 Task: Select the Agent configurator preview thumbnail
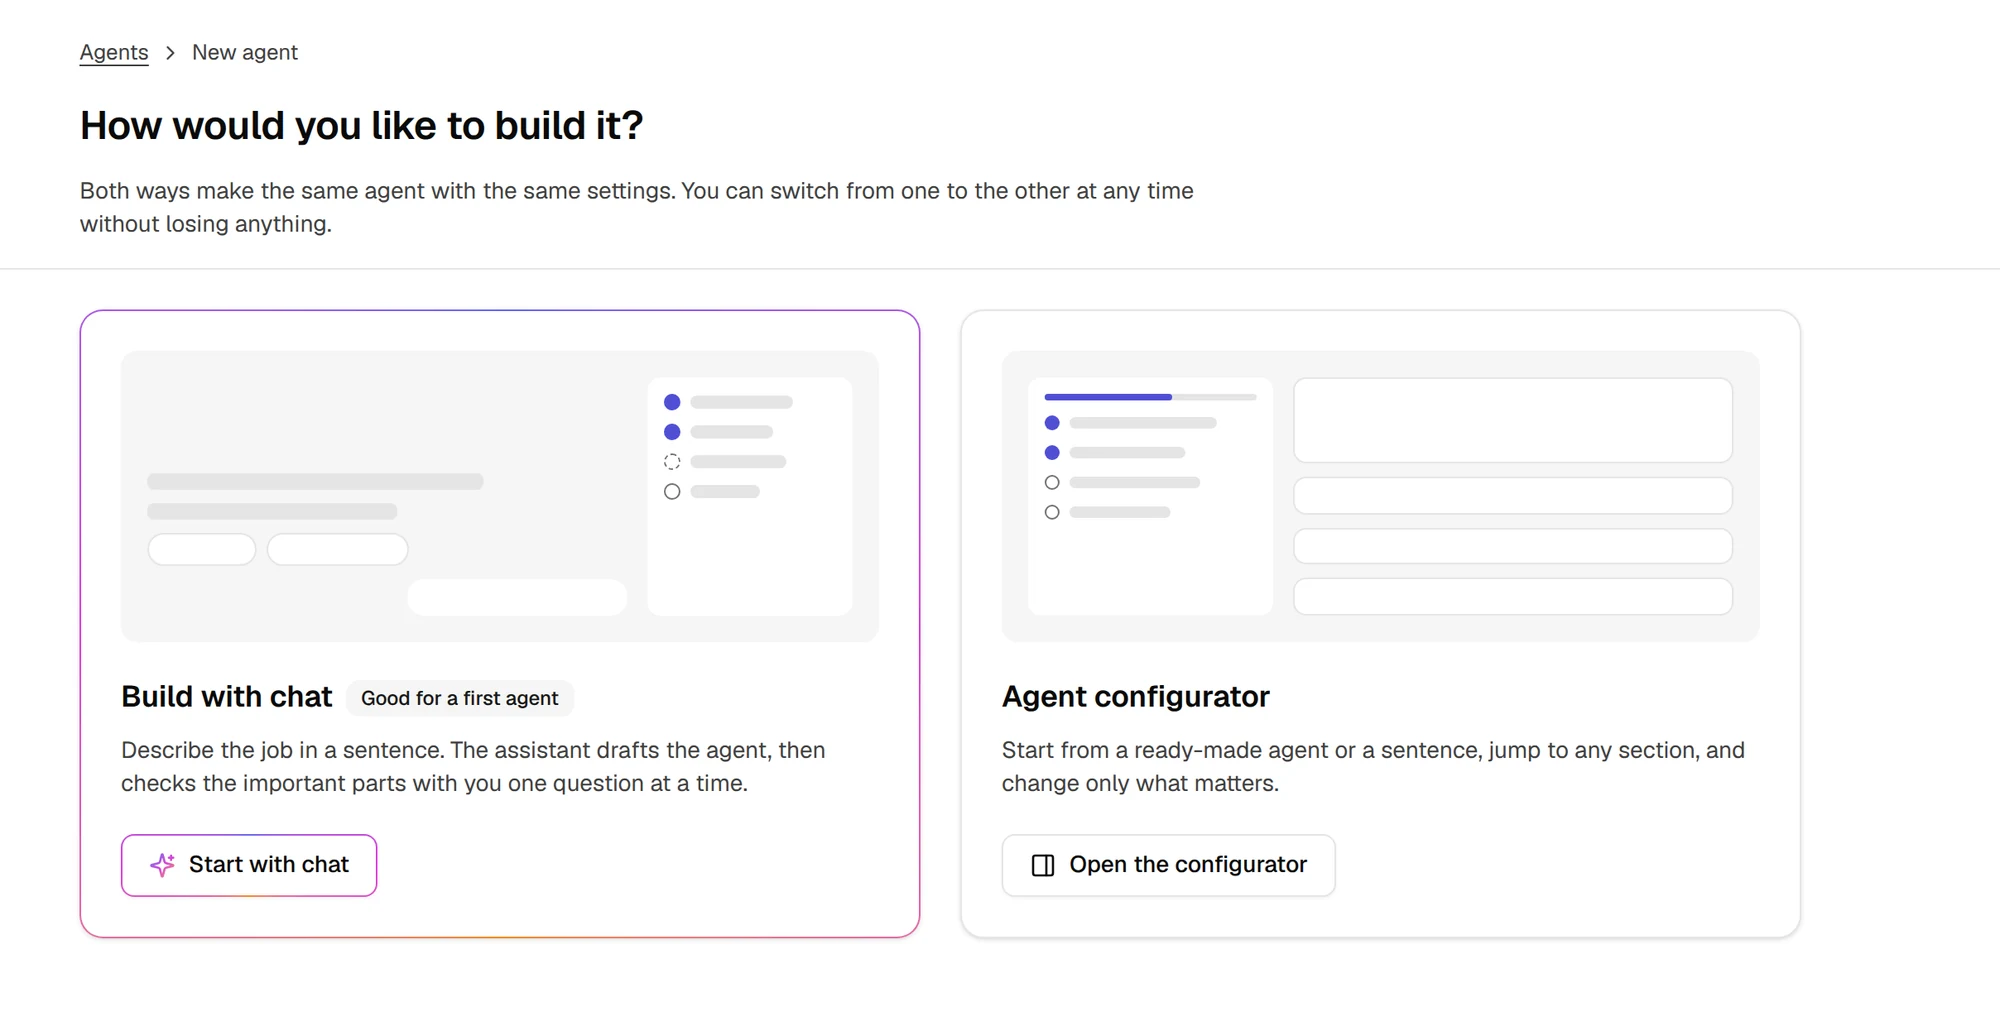tap(1380, 496)
